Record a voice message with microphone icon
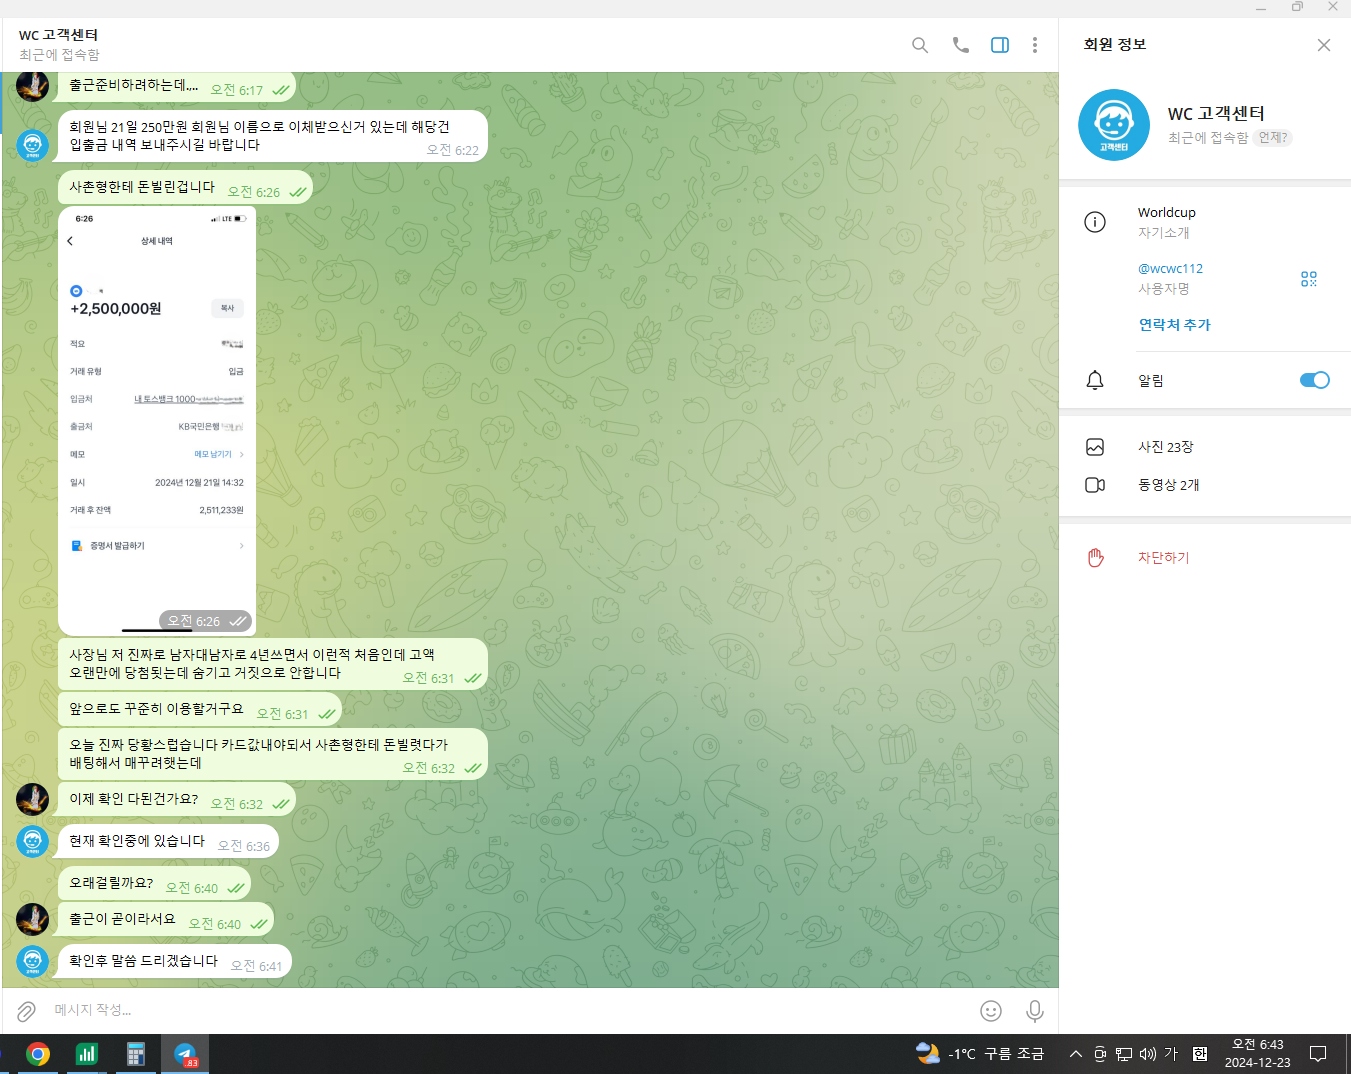Image resolution: width=1351 pixels, height=1074 pixels. pos(1034,1011)
